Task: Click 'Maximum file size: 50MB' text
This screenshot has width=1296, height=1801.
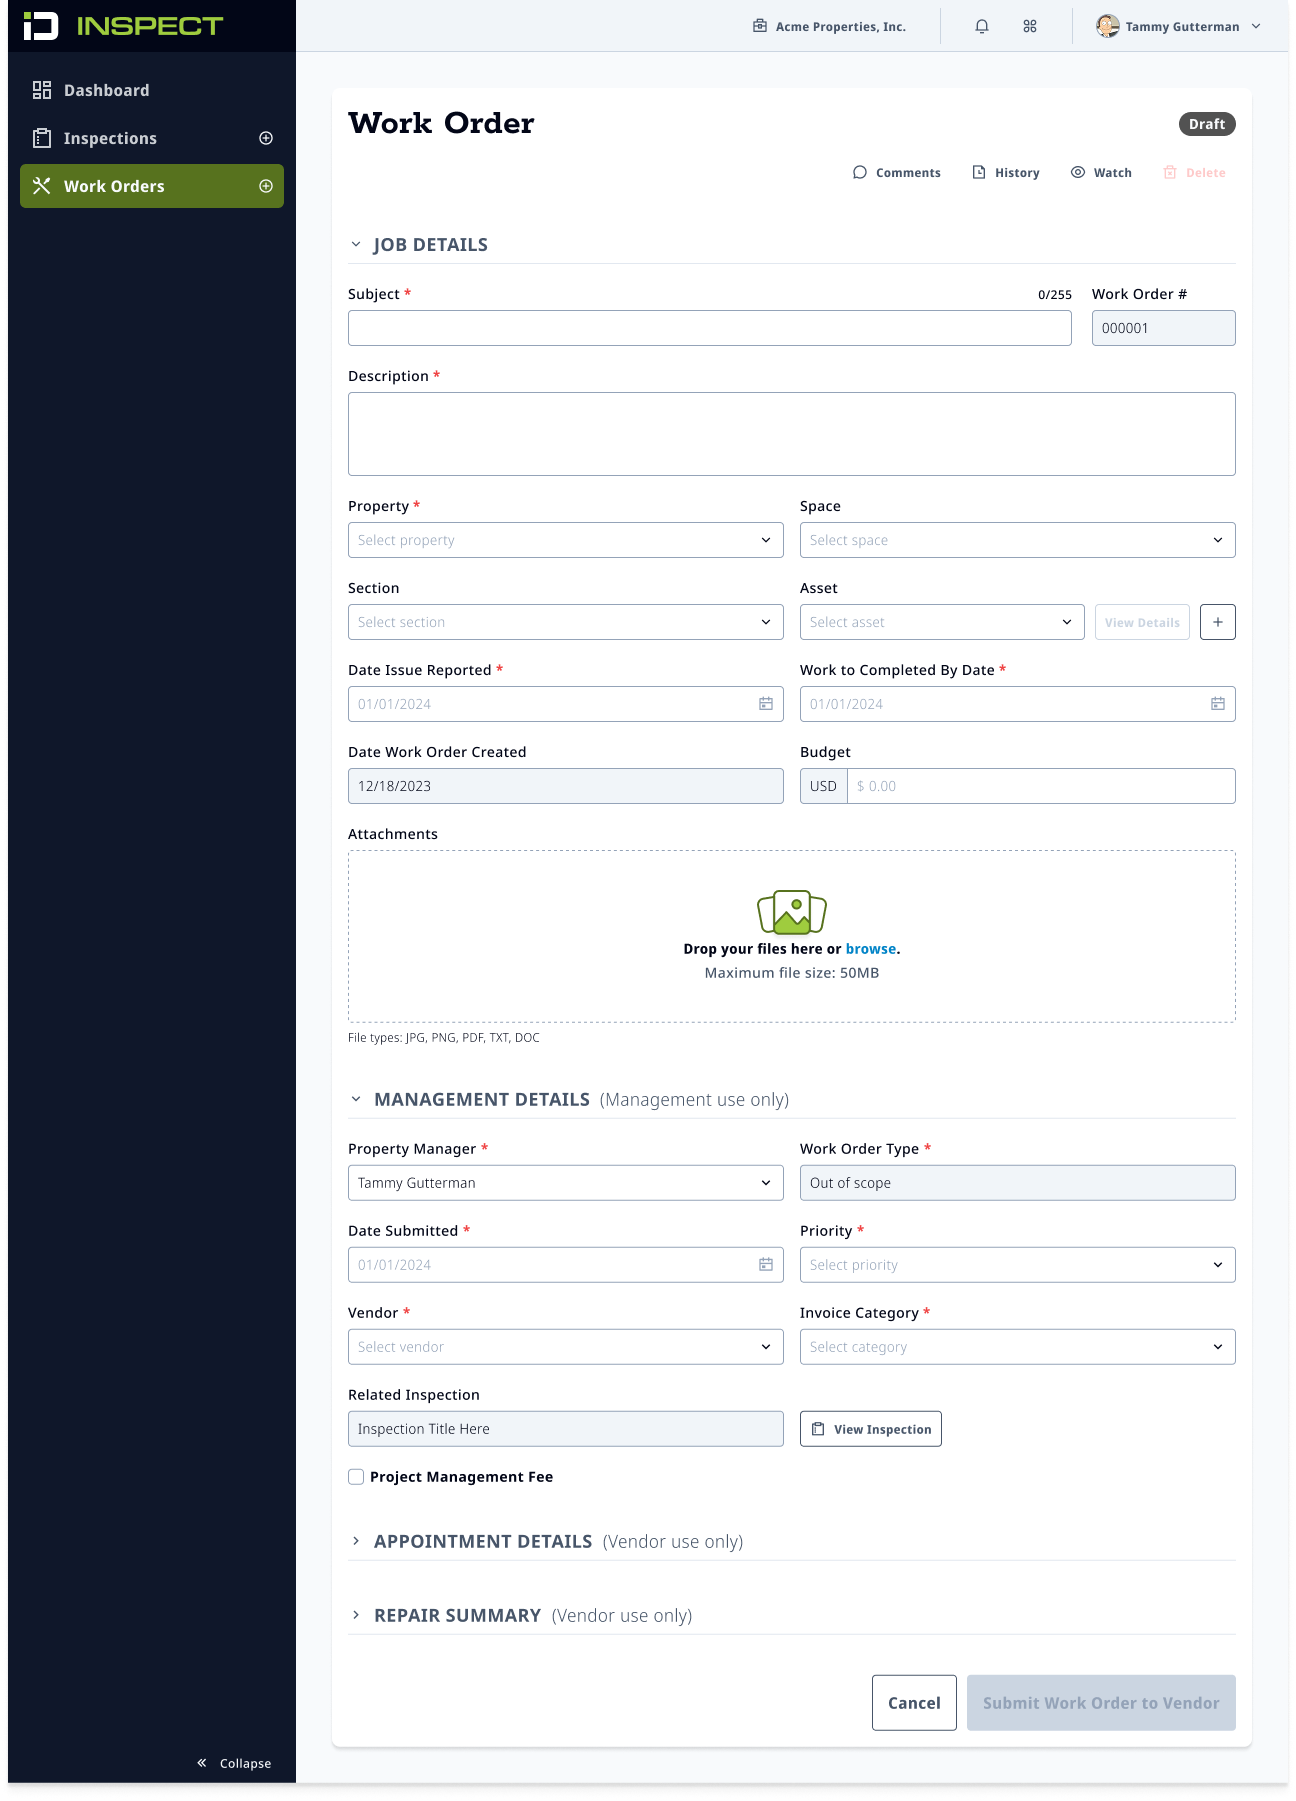Action: pyautogui.click(x=792, y=973)
